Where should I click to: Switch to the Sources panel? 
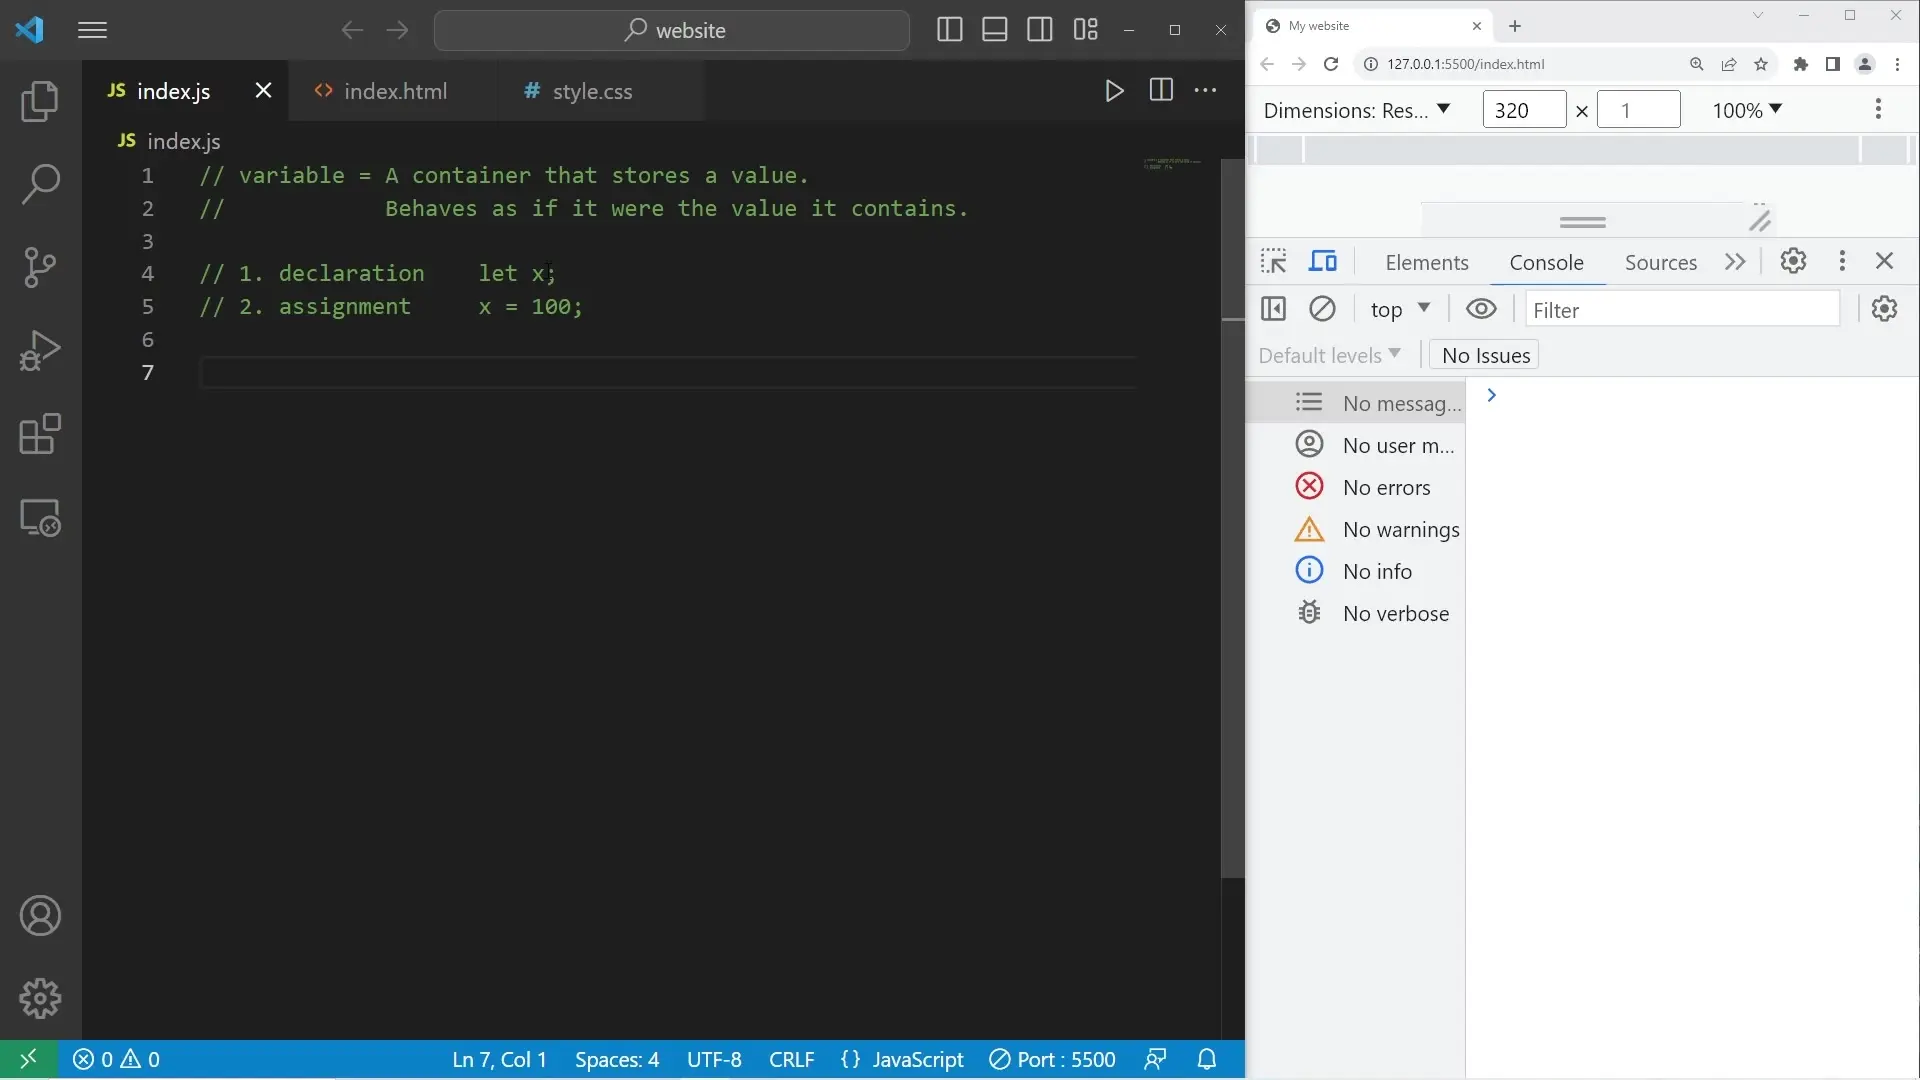pos(1660,263)
